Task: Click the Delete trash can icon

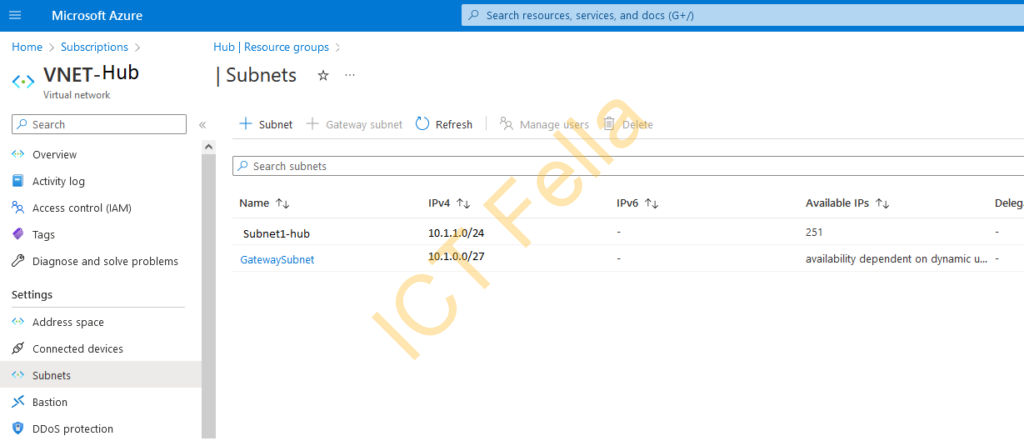Action: coord(609,123)
